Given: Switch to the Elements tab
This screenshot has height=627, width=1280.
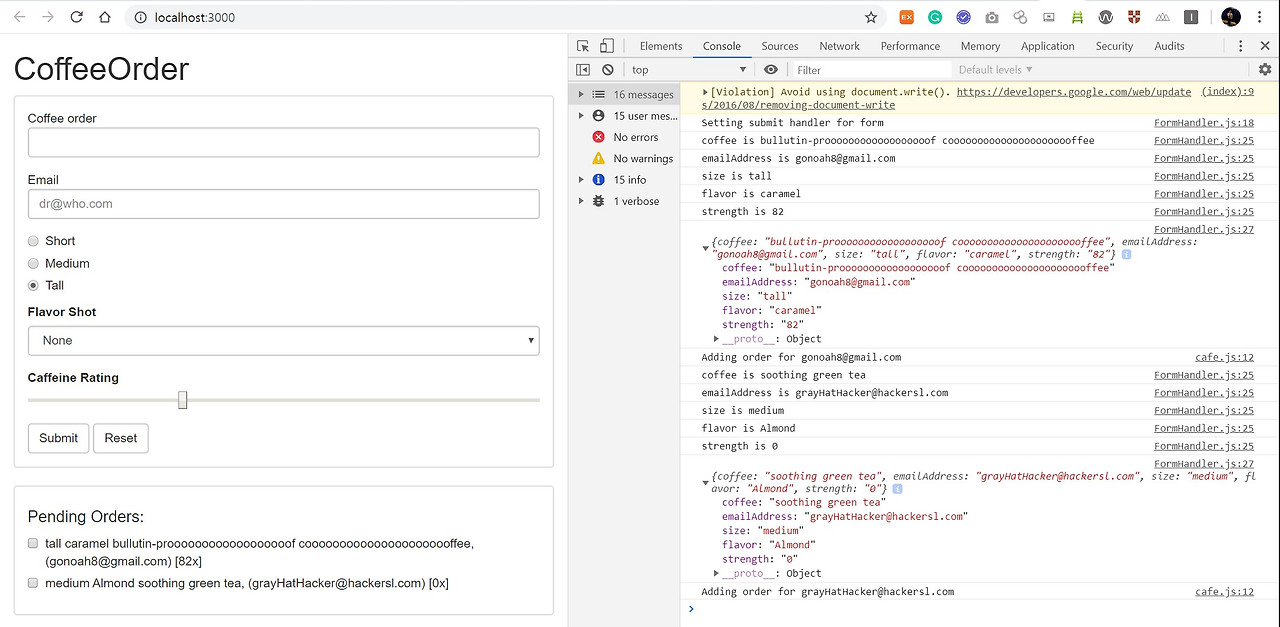Looking at the screenshot, I should 661,46.
